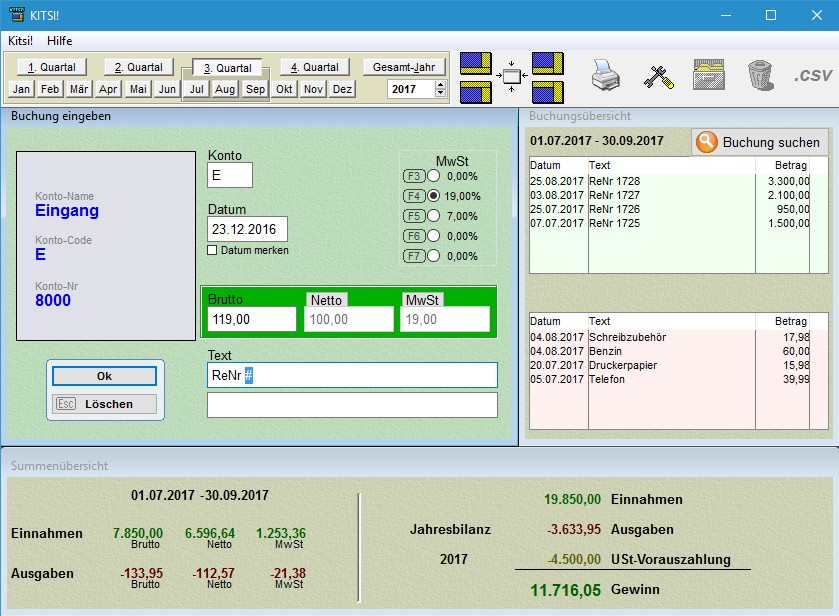Select the F5 7,00% MwSt radio button

[434, 216]
